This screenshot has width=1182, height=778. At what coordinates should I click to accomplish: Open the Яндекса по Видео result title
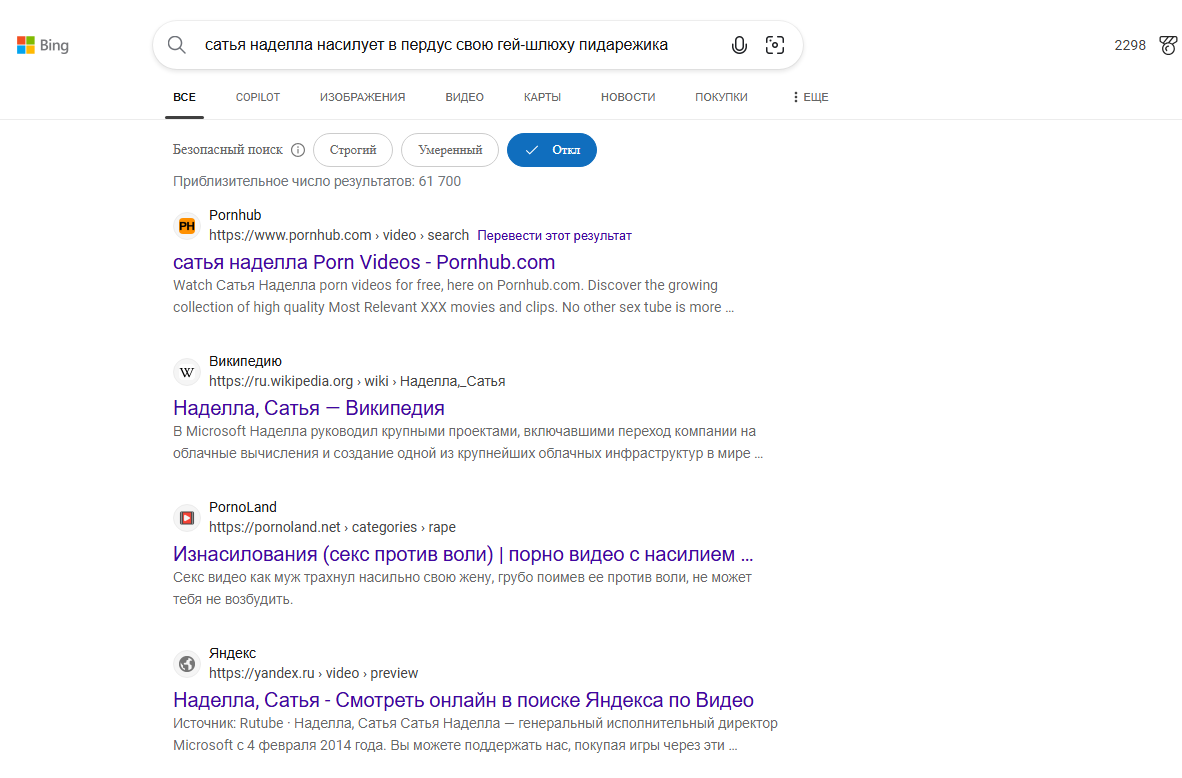pyautogui.click(x=463, y=700)
